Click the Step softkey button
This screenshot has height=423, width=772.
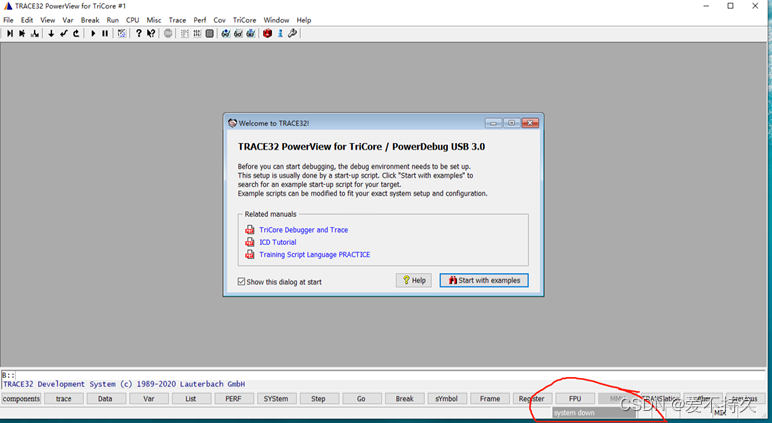pyautogui.click(x=319, y=398)
